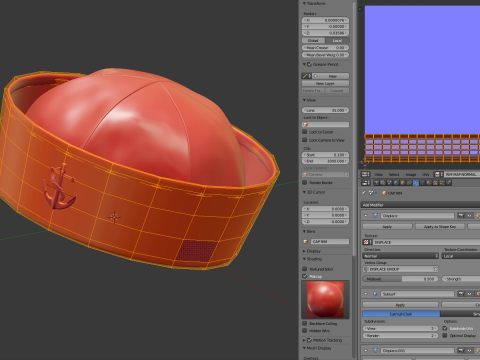
Task: Open the Render properties tab icon
Action: (x=376, y=183)
